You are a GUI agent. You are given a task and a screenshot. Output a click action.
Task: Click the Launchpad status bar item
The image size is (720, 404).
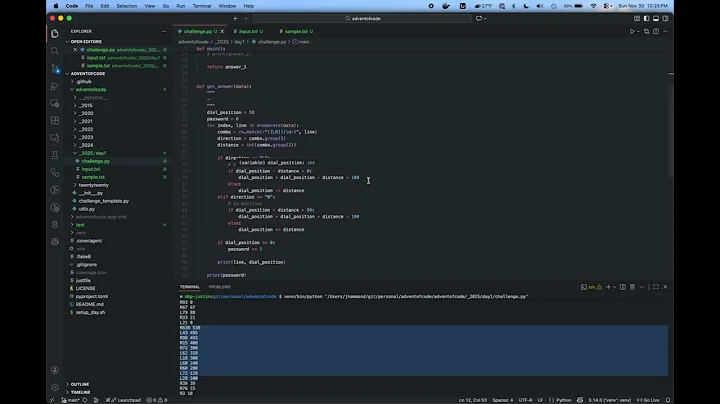point(125,400)
